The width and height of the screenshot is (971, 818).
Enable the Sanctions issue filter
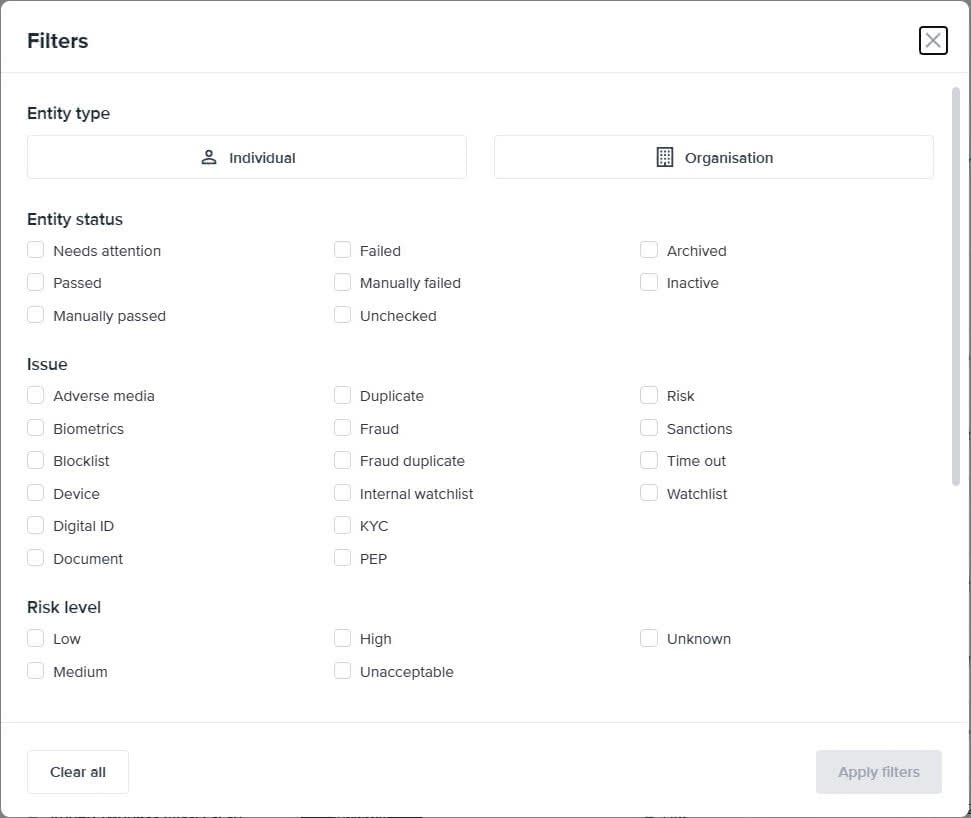click(649, 428)
